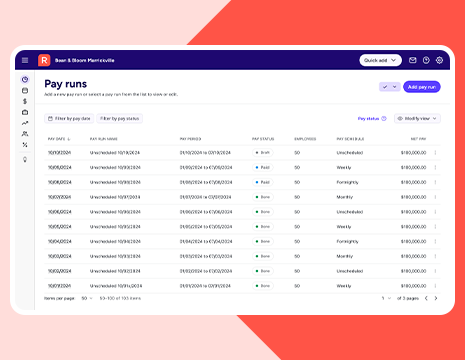Click Fortnightly schedule in the 10/04/2024 row

(x=347, y=241)
